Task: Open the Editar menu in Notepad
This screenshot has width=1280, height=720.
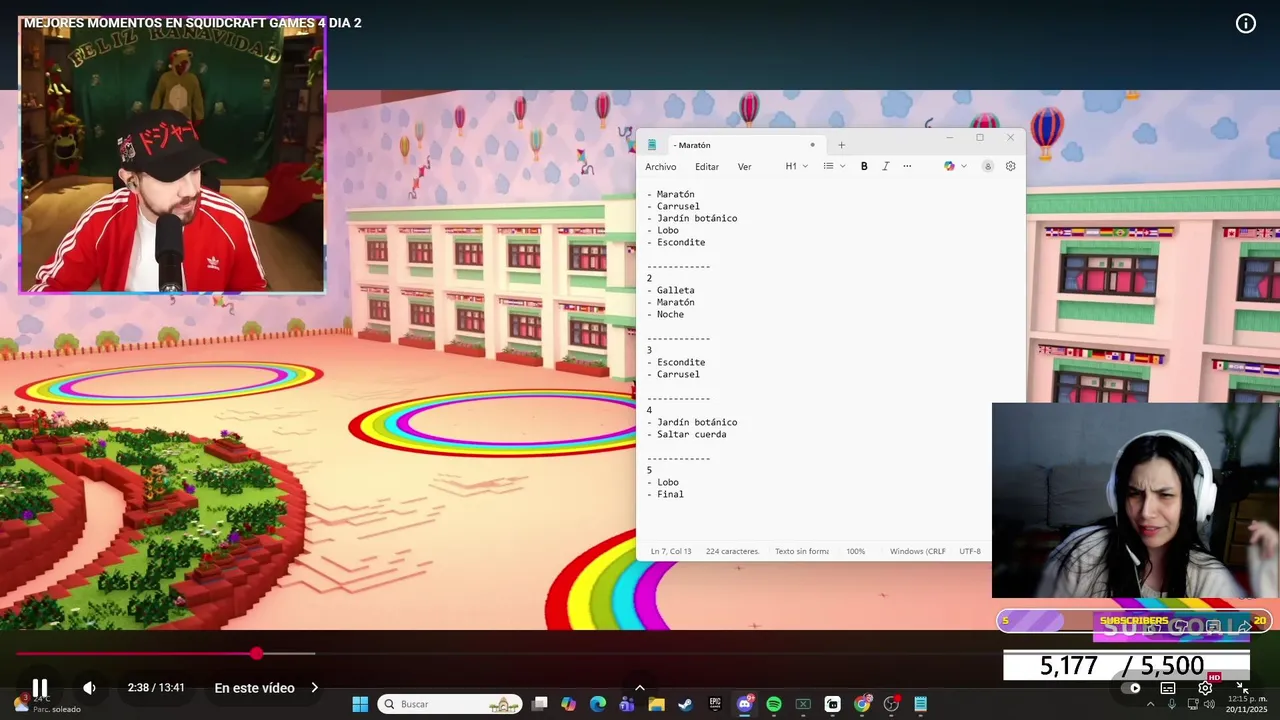Action: coord(707,167)
